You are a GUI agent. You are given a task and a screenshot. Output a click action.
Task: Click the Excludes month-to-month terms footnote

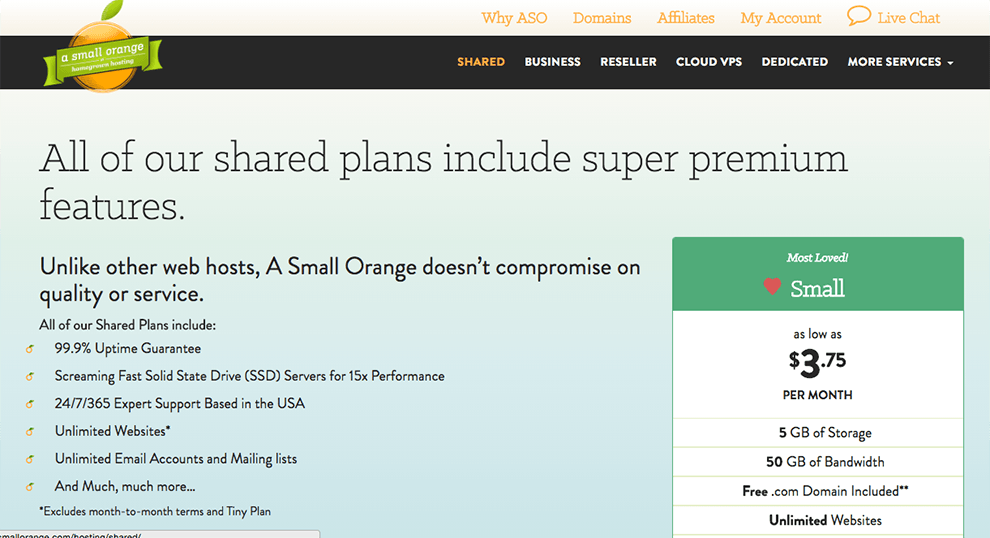point(155,511)
